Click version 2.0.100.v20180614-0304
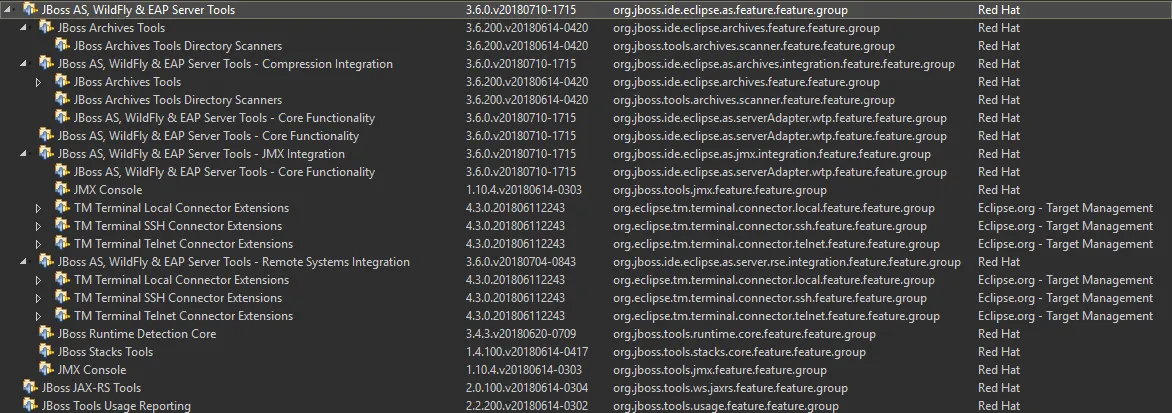This screenshot has height=413, width=1172. pos(527,388)
